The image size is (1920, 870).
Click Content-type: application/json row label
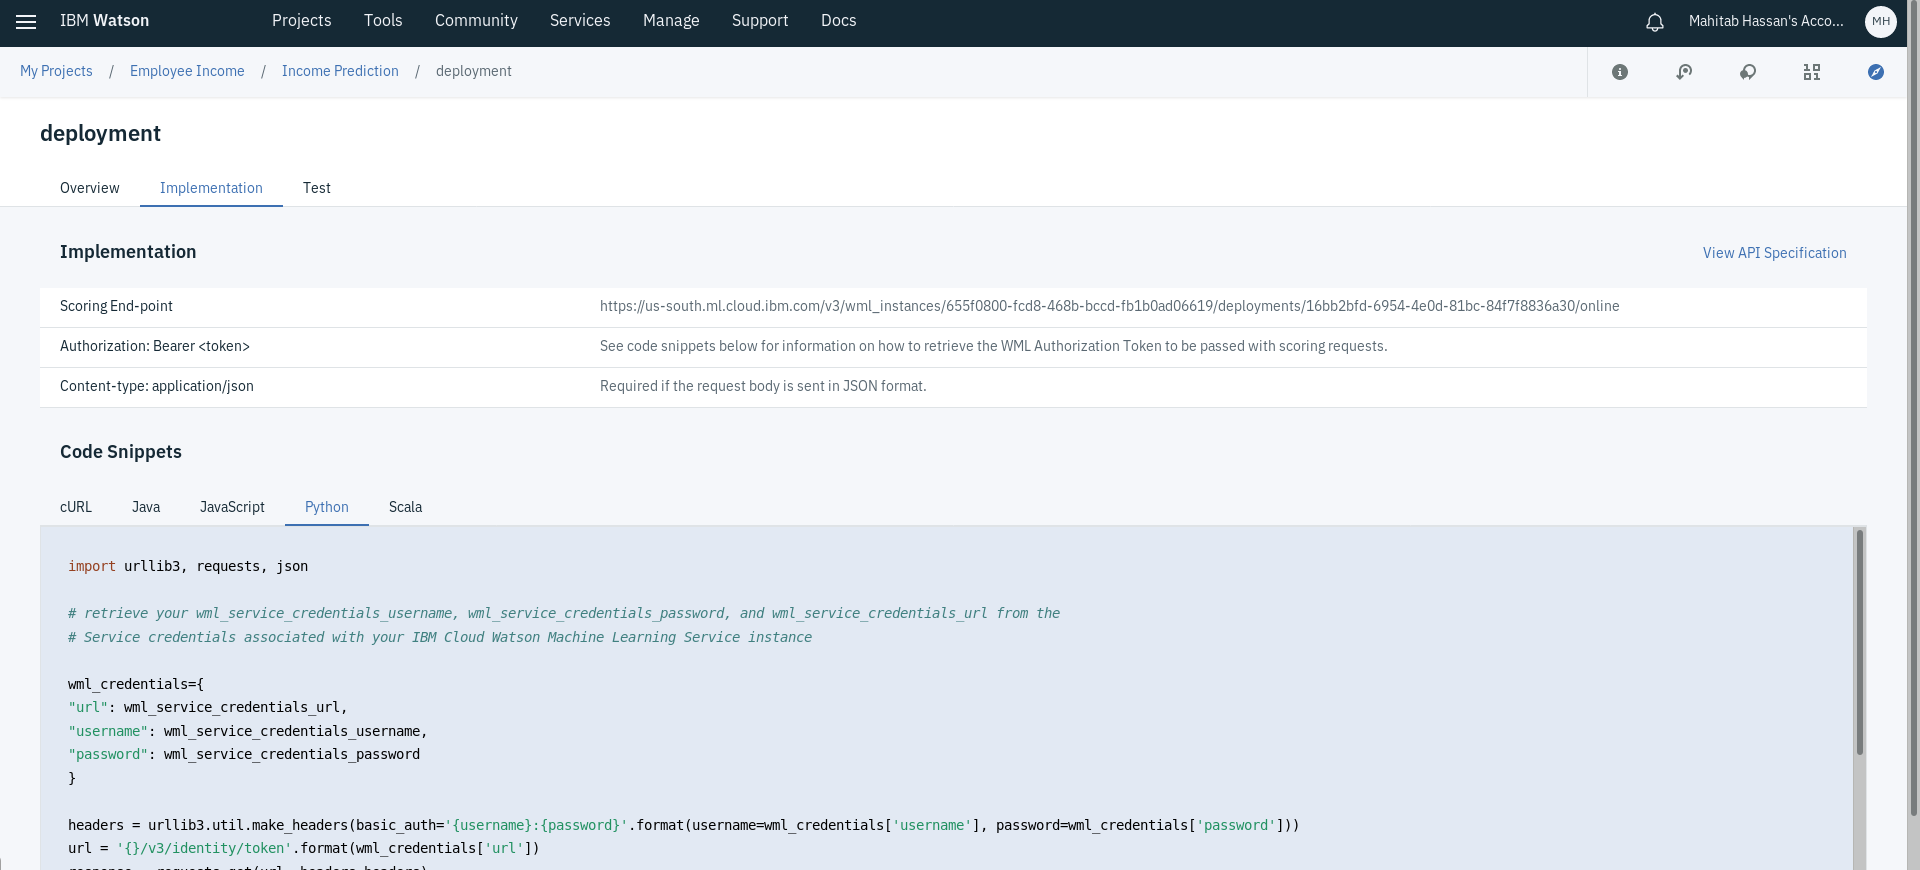157,386
